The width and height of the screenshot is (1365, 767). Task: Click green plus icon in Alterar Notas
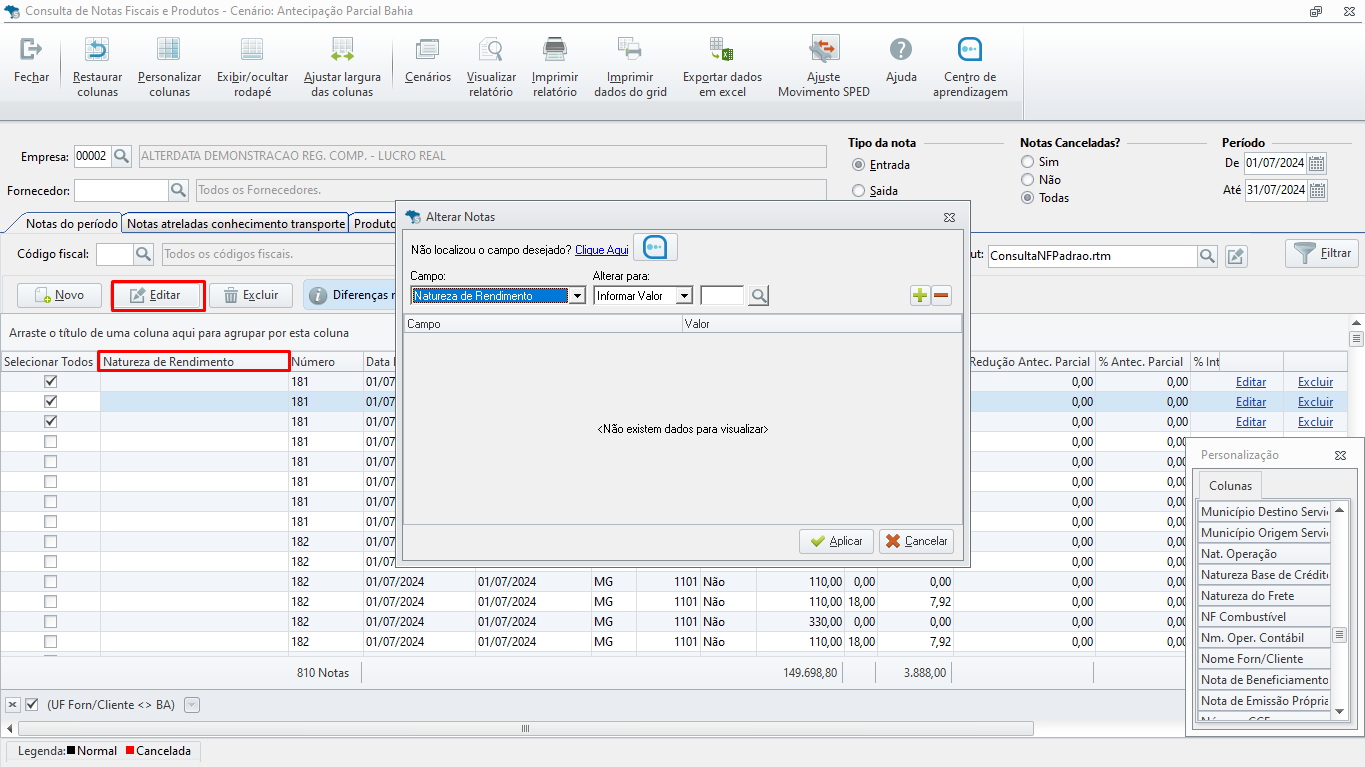click(920, 295)
